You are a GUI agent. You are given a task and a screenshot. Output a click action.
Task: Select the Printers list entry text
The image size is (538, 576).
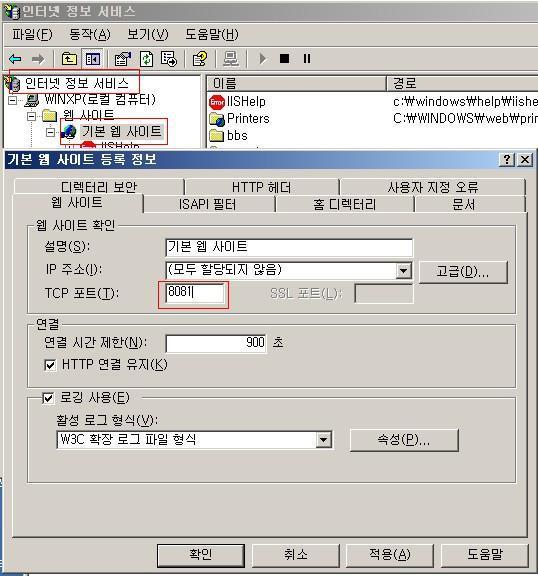point(248,119)
